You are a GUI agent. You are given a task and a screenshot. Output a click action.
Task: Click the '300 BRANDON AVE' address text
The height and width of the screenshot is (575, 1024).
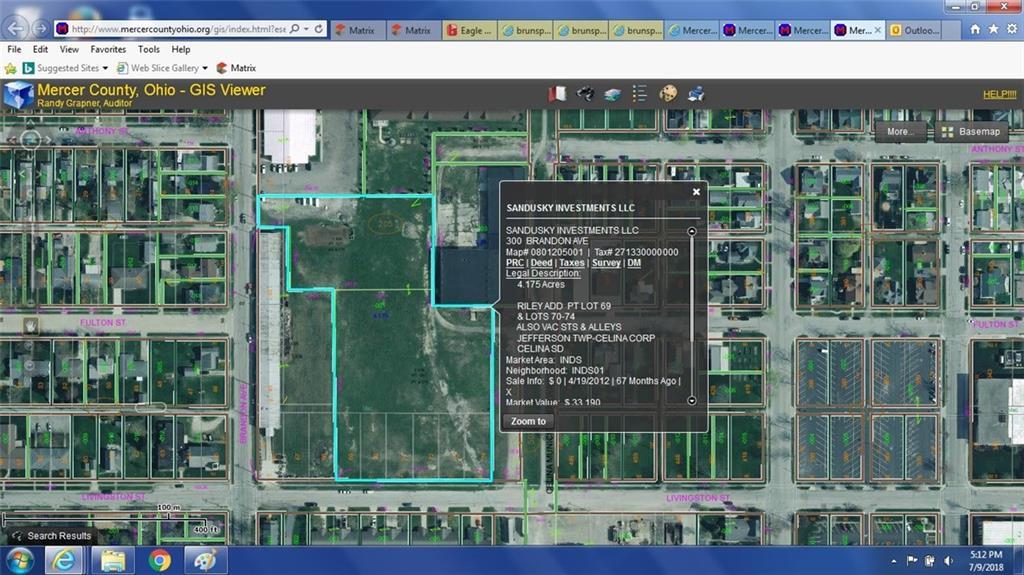pyautogui.click(x=547, y=241)
